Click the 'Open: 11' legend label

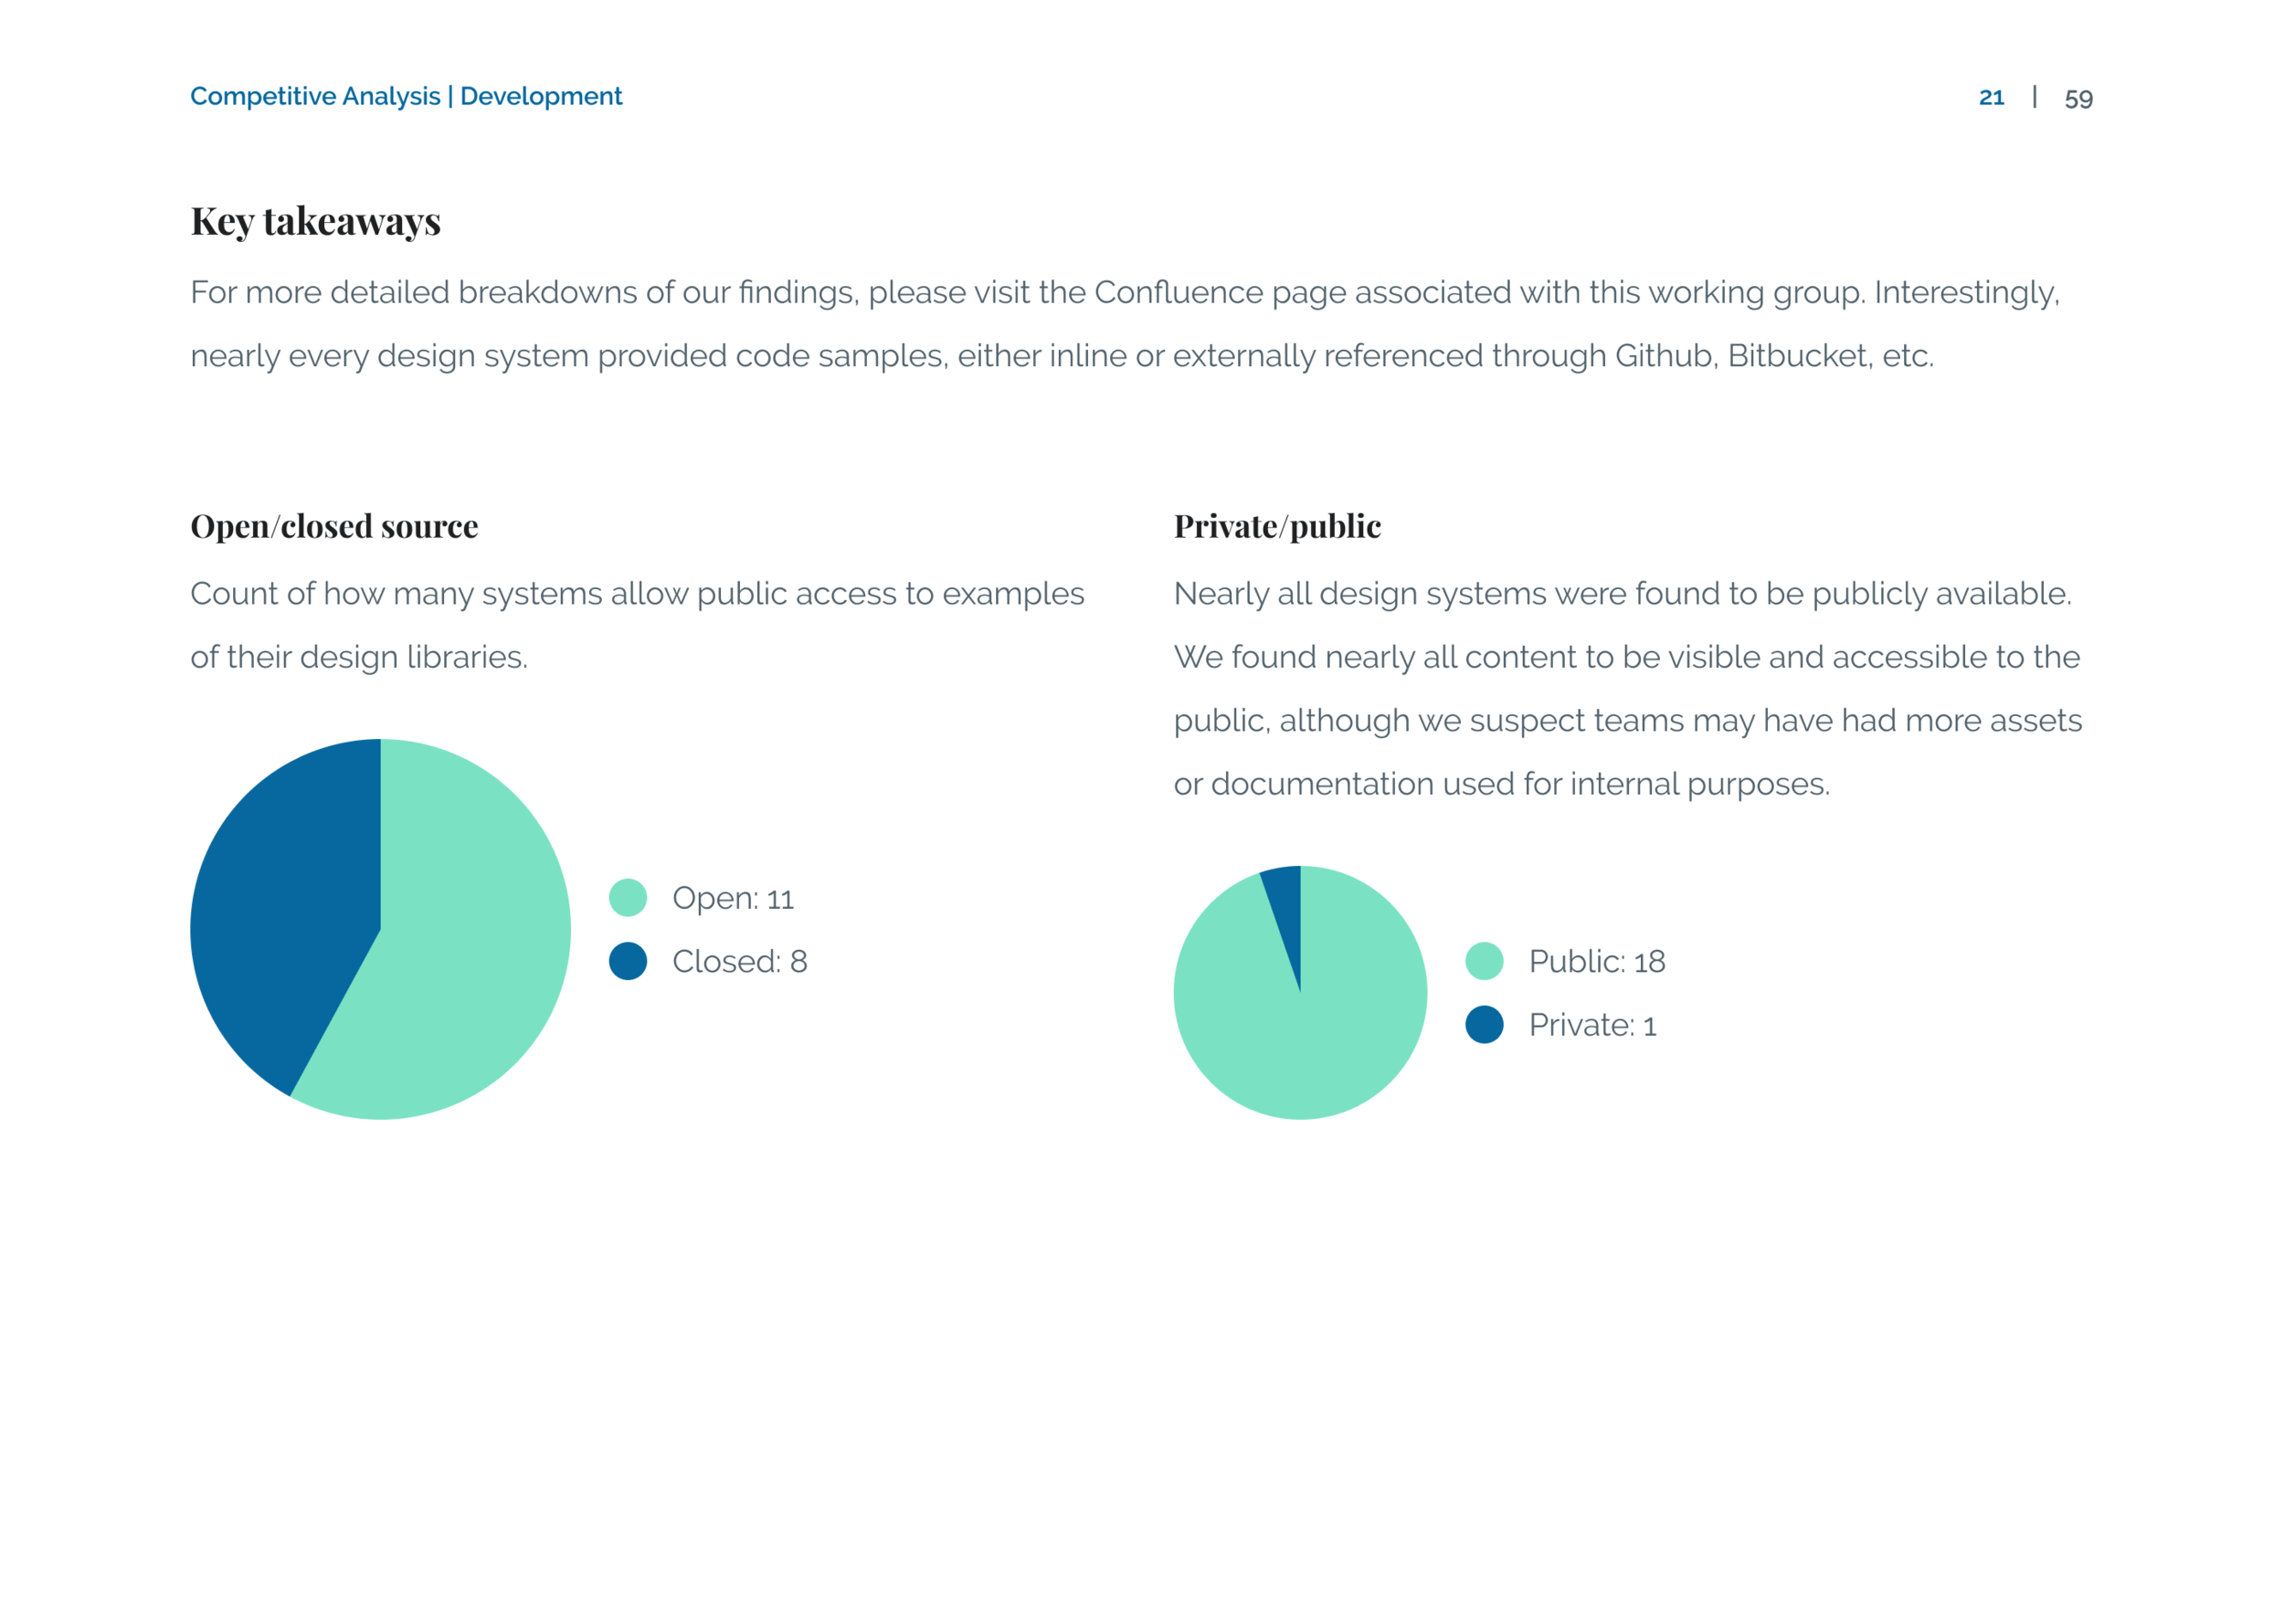(733, 898)
